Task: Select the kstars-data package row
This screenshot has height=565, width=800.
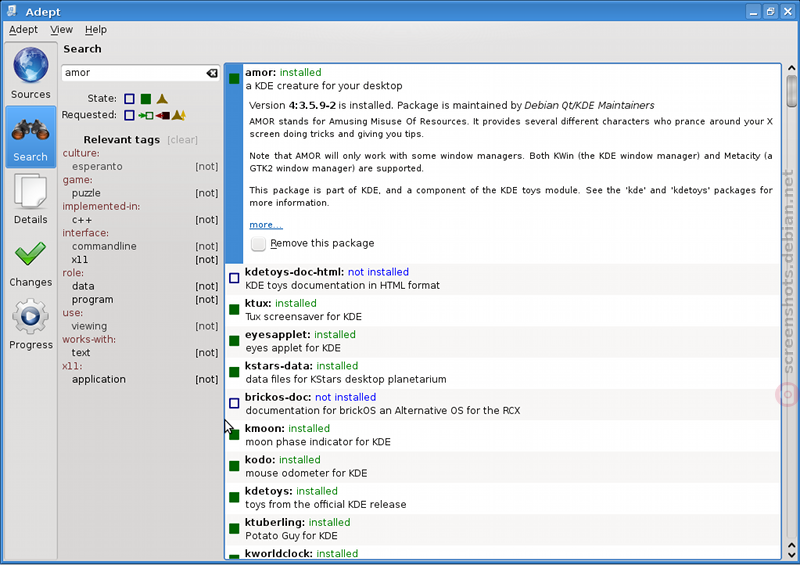Action: tap(503, 372)
